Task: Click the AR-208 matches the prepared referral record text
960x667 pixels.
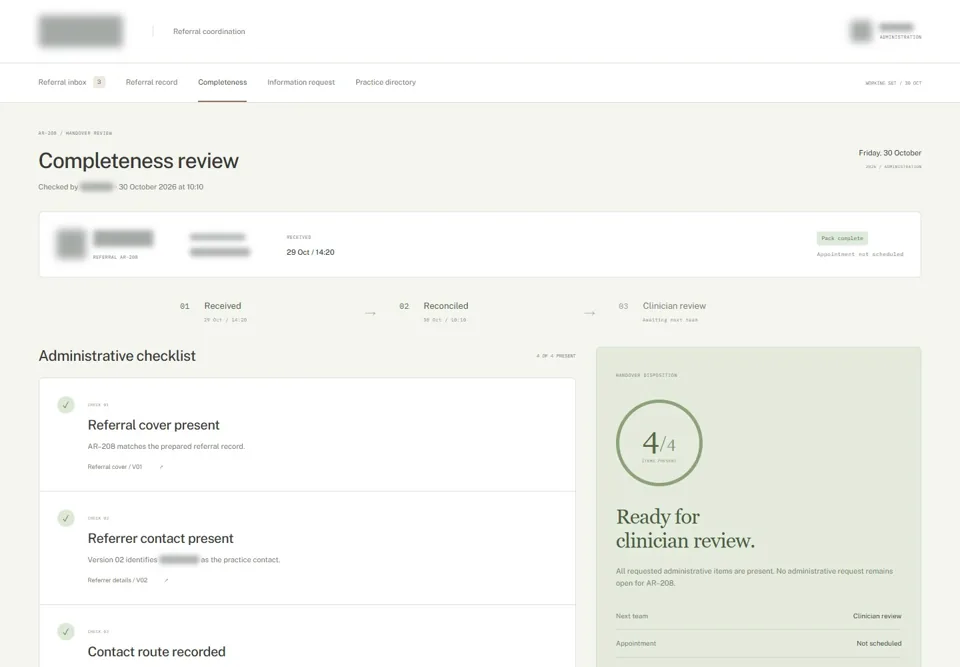Action: tap(166, 447)
